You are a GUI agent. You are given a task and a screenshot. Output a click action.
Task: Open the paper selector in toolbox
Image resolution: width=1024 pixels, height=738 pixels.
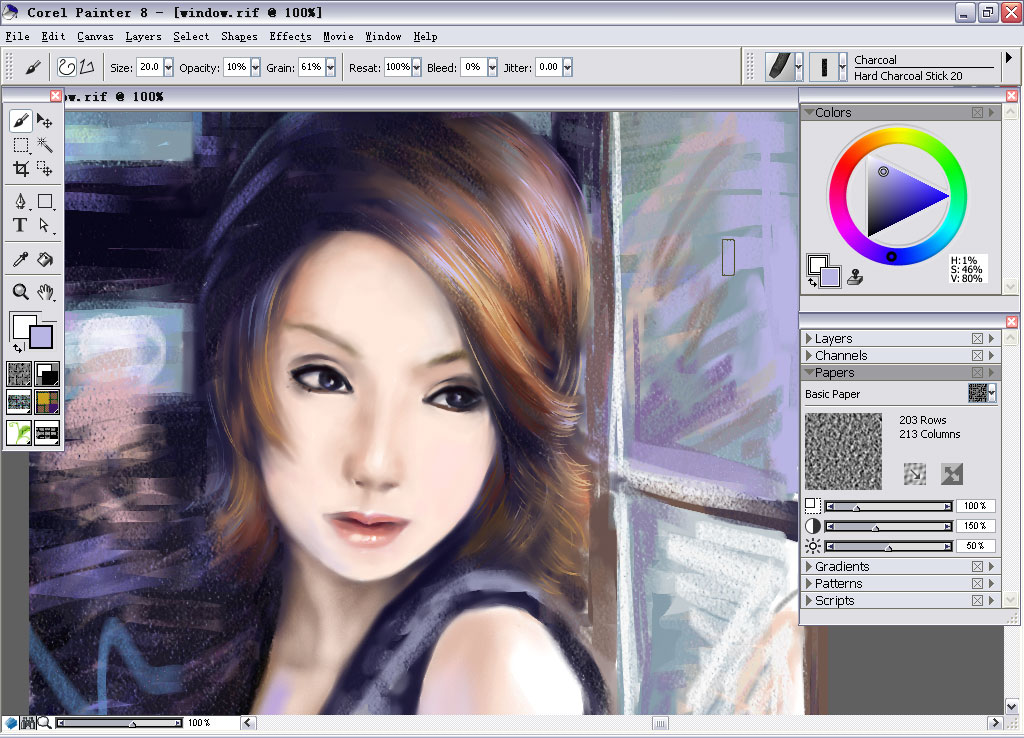coord(19,374)
